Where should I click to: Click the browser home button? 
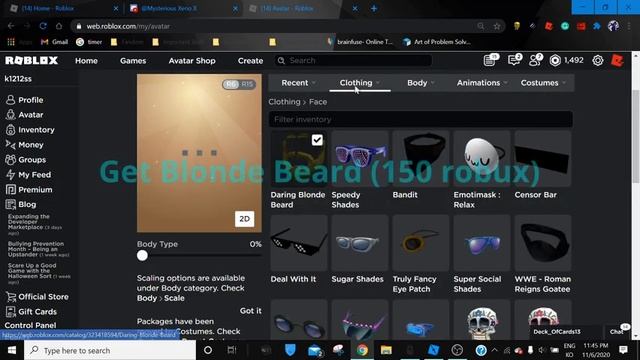coord(59,26)
